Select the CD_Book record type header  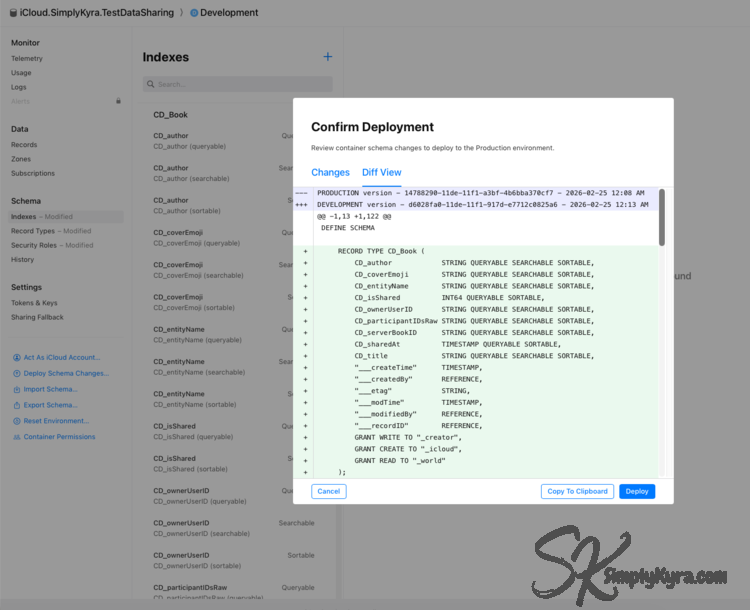coord(170,115)
